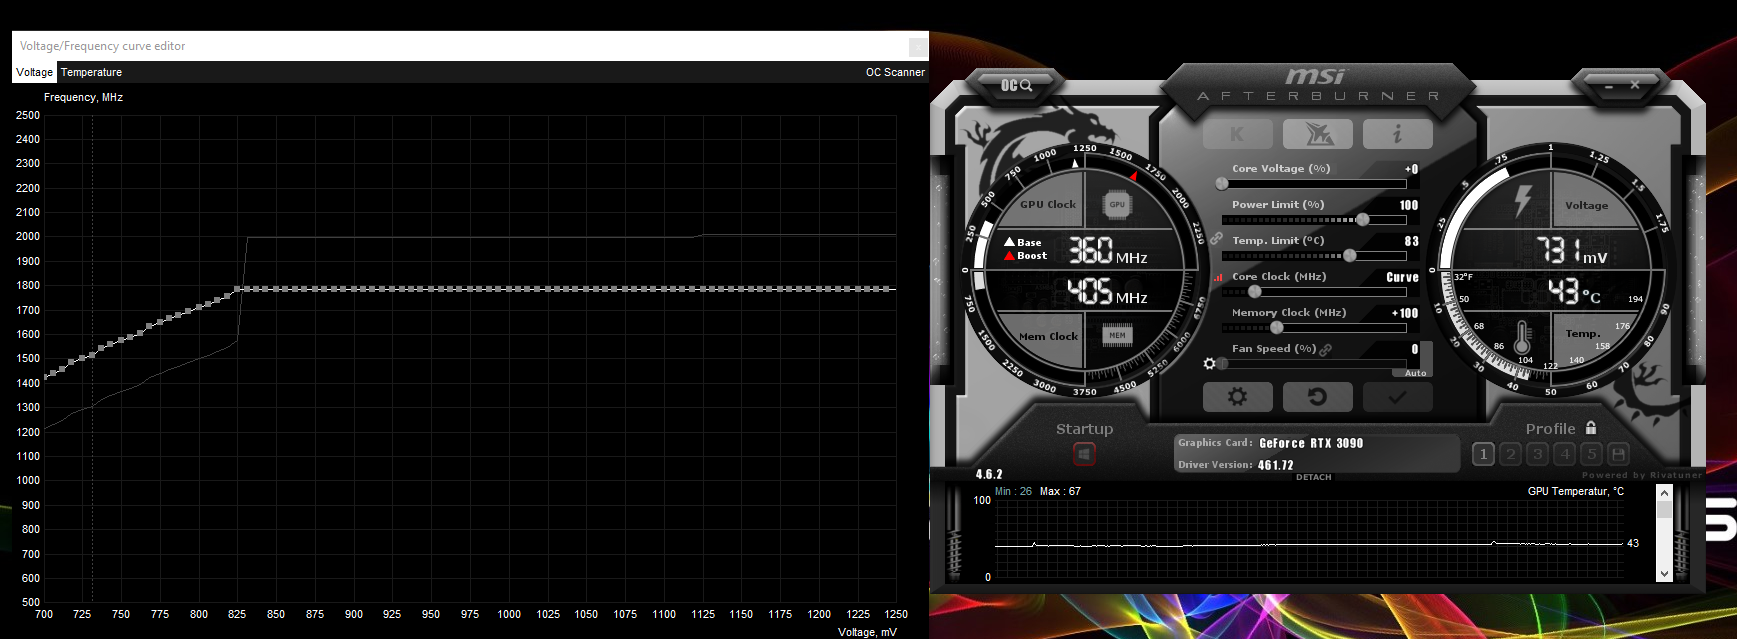Click the "360 MHz" GPU clock reading
1737x639 pixels.
[1108, 250]
